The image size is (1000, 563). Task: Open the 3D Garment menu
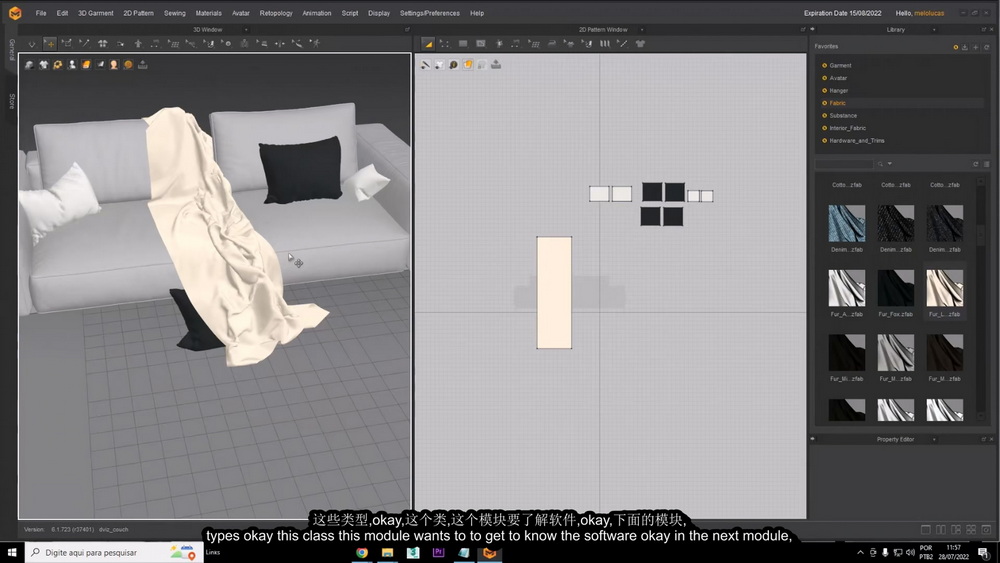click(x=96, y=13)
